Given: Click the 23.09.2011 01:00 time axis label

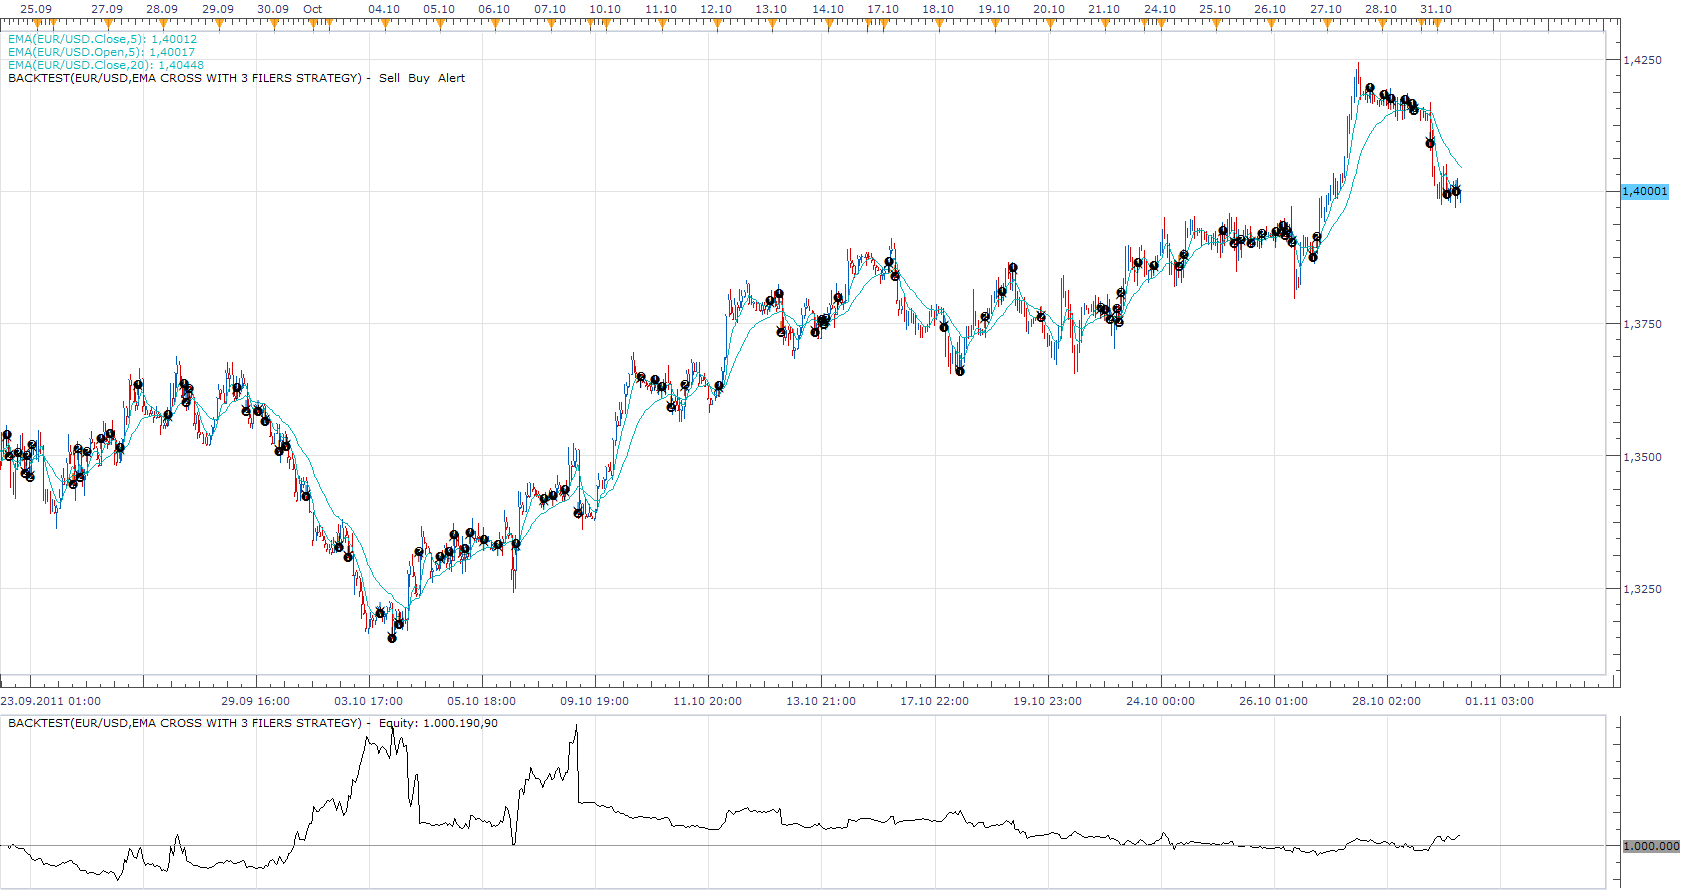Looking at the screenshot, I should pos(51,701).
